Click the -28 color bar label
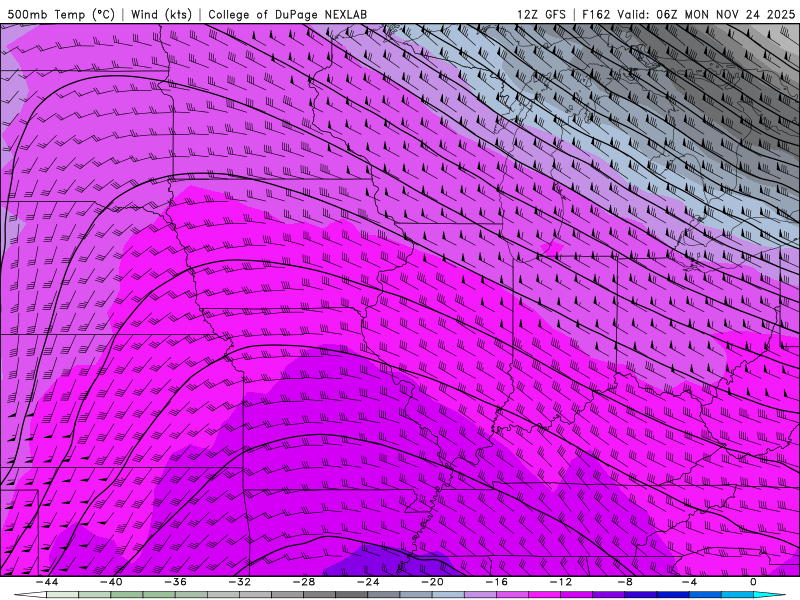This screenshot has height=600, width=800. 304,582
